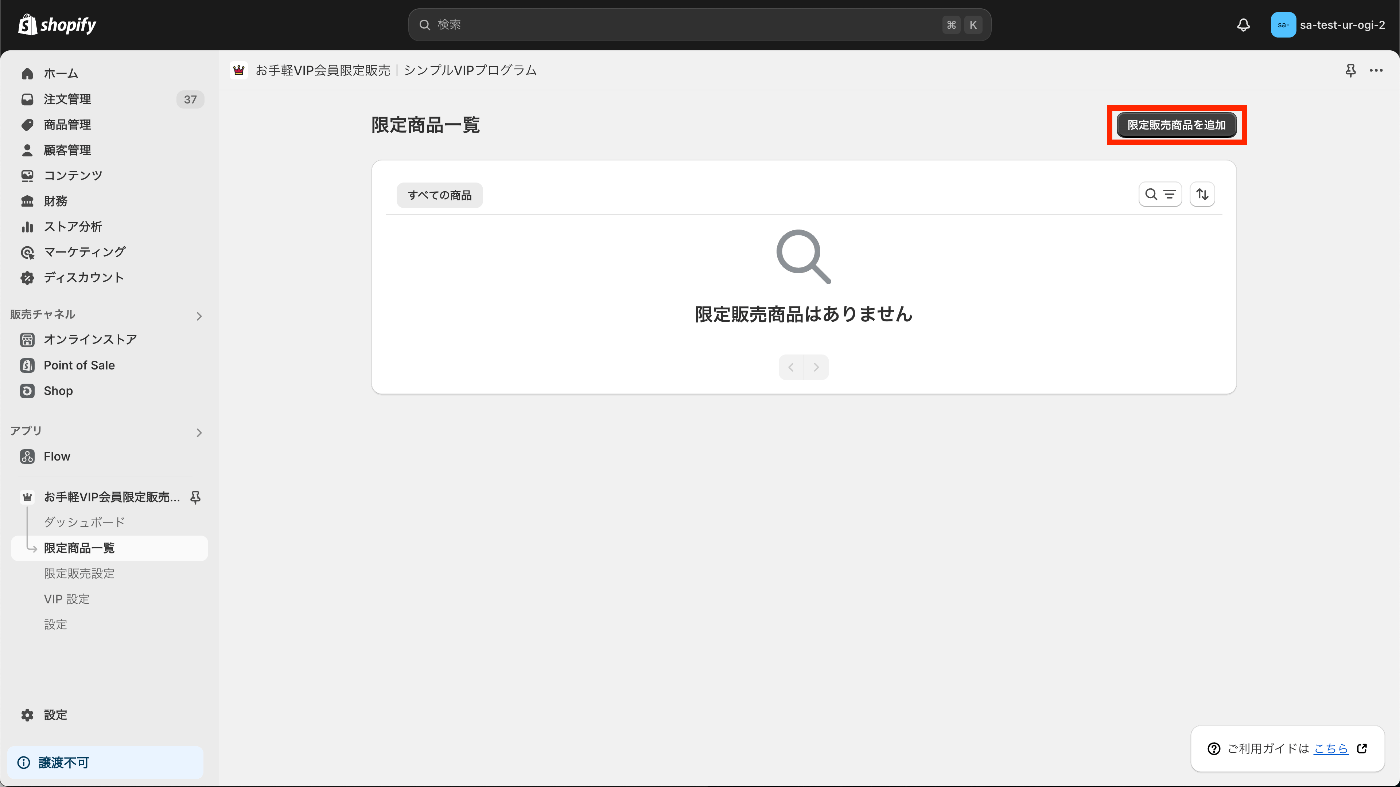Screen dimensions: 1400x787
Task: Open the sa-test-ur-ogi-2 account menu
Action: [x=1329, y=25]
